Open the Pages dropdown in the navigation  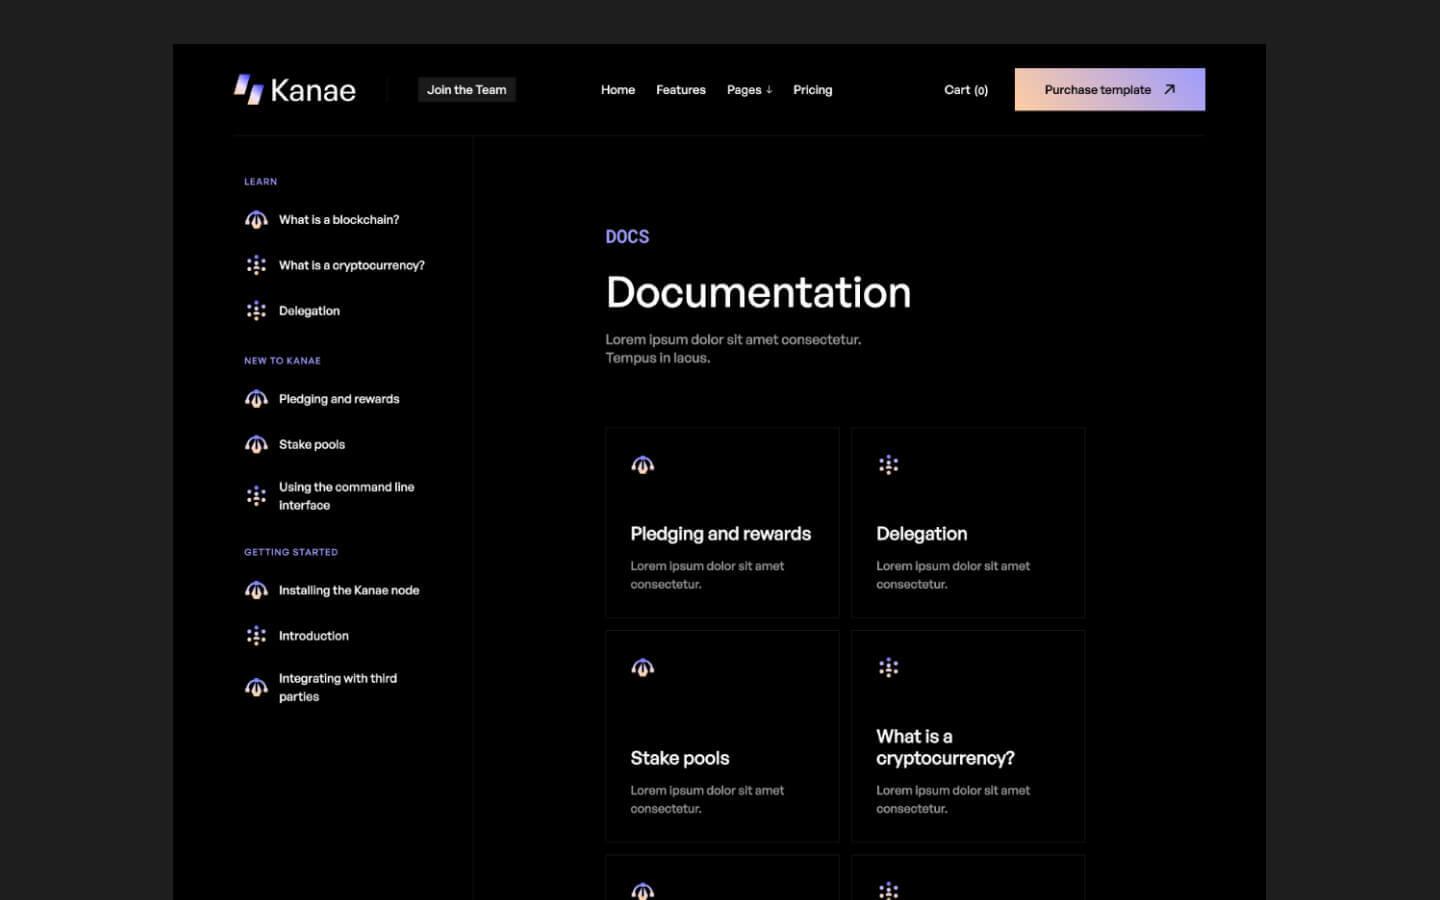[749, 89]
